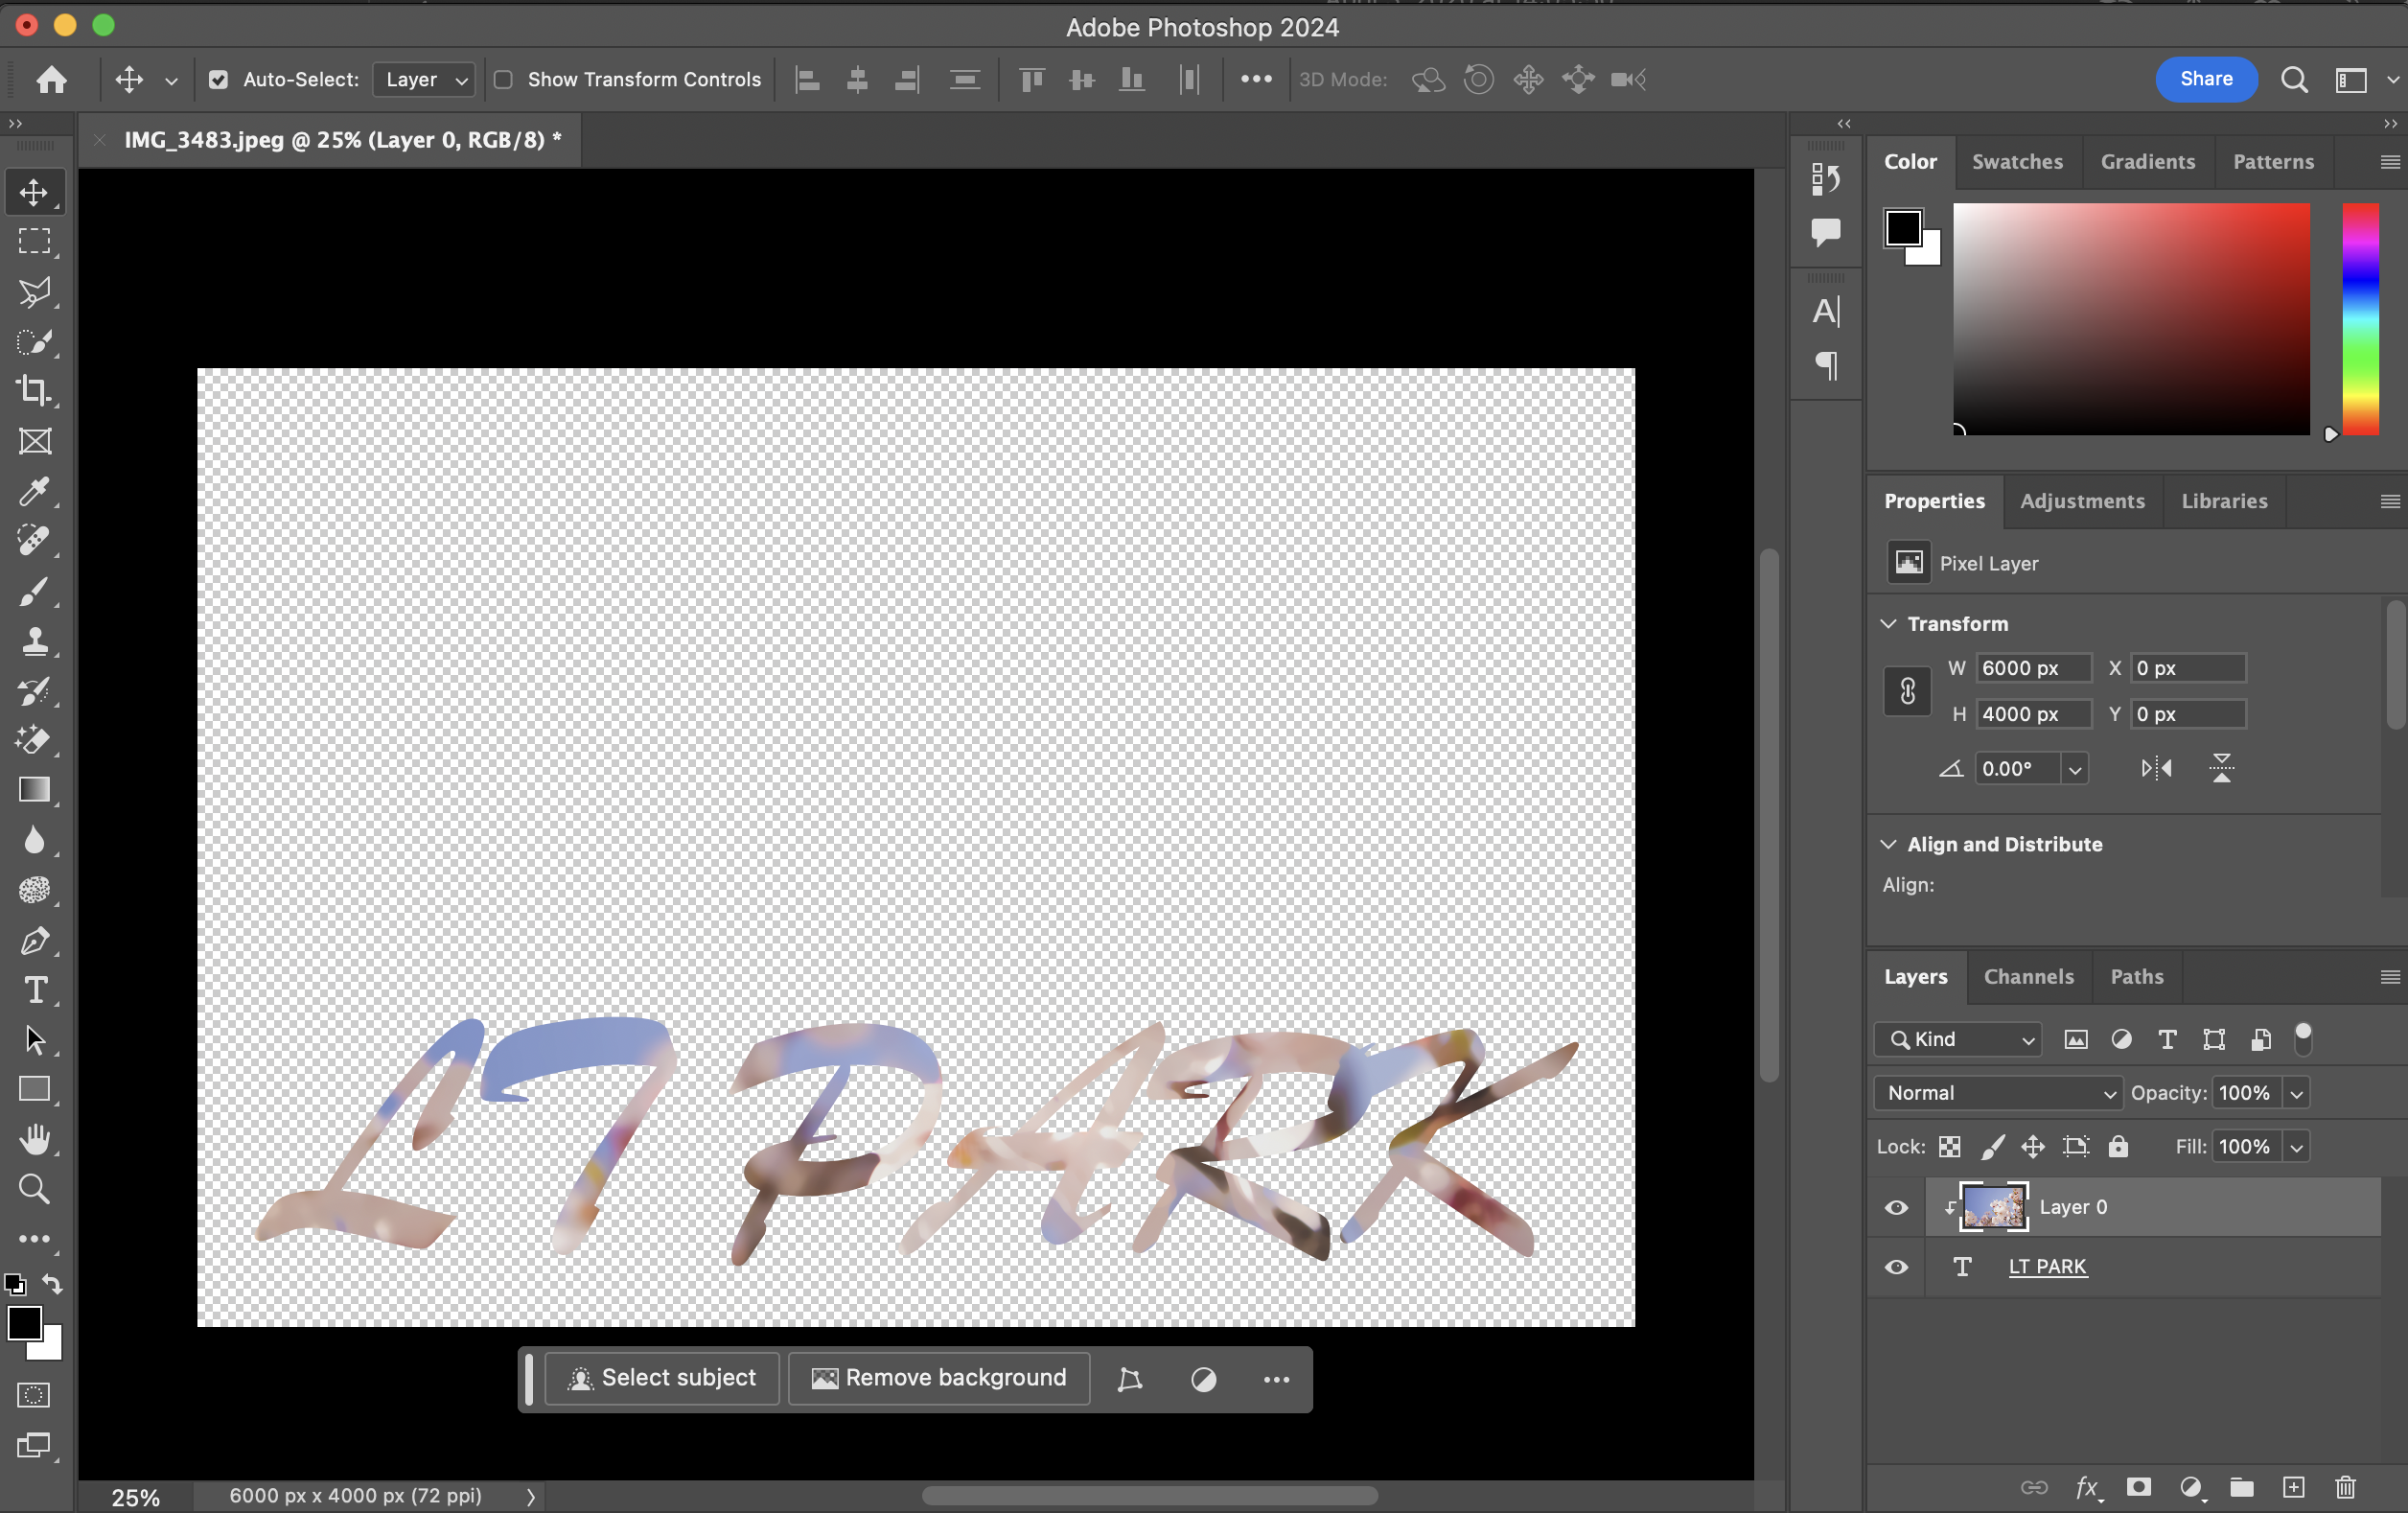Click the rainbow hue slider
Viewport: 2408px width, 1513px height.
coord(2360,319)
